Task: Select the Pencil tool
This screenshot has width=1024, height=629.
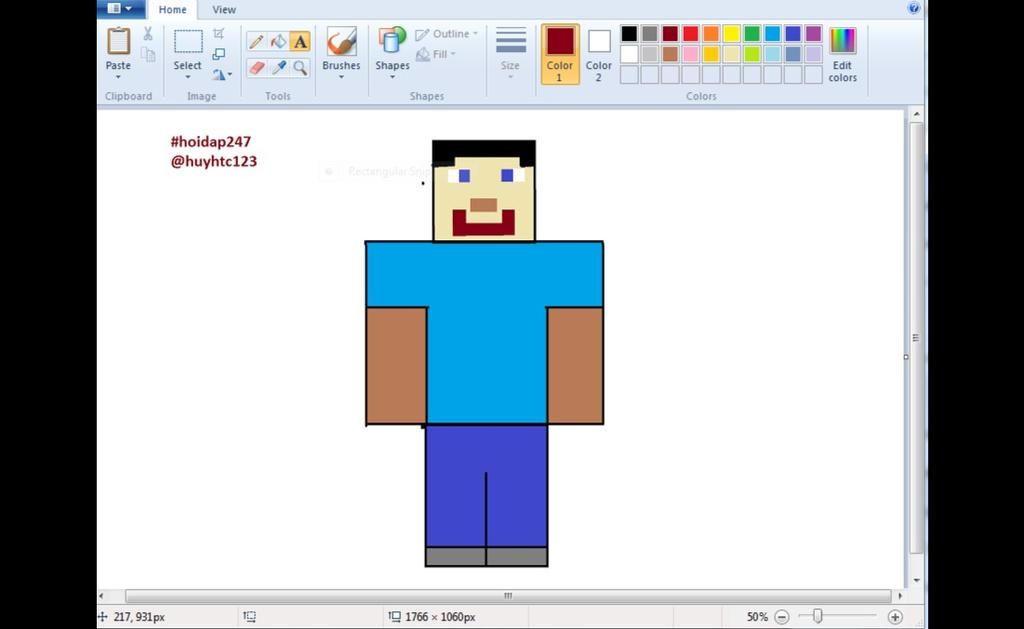Action: click(256, 42)
